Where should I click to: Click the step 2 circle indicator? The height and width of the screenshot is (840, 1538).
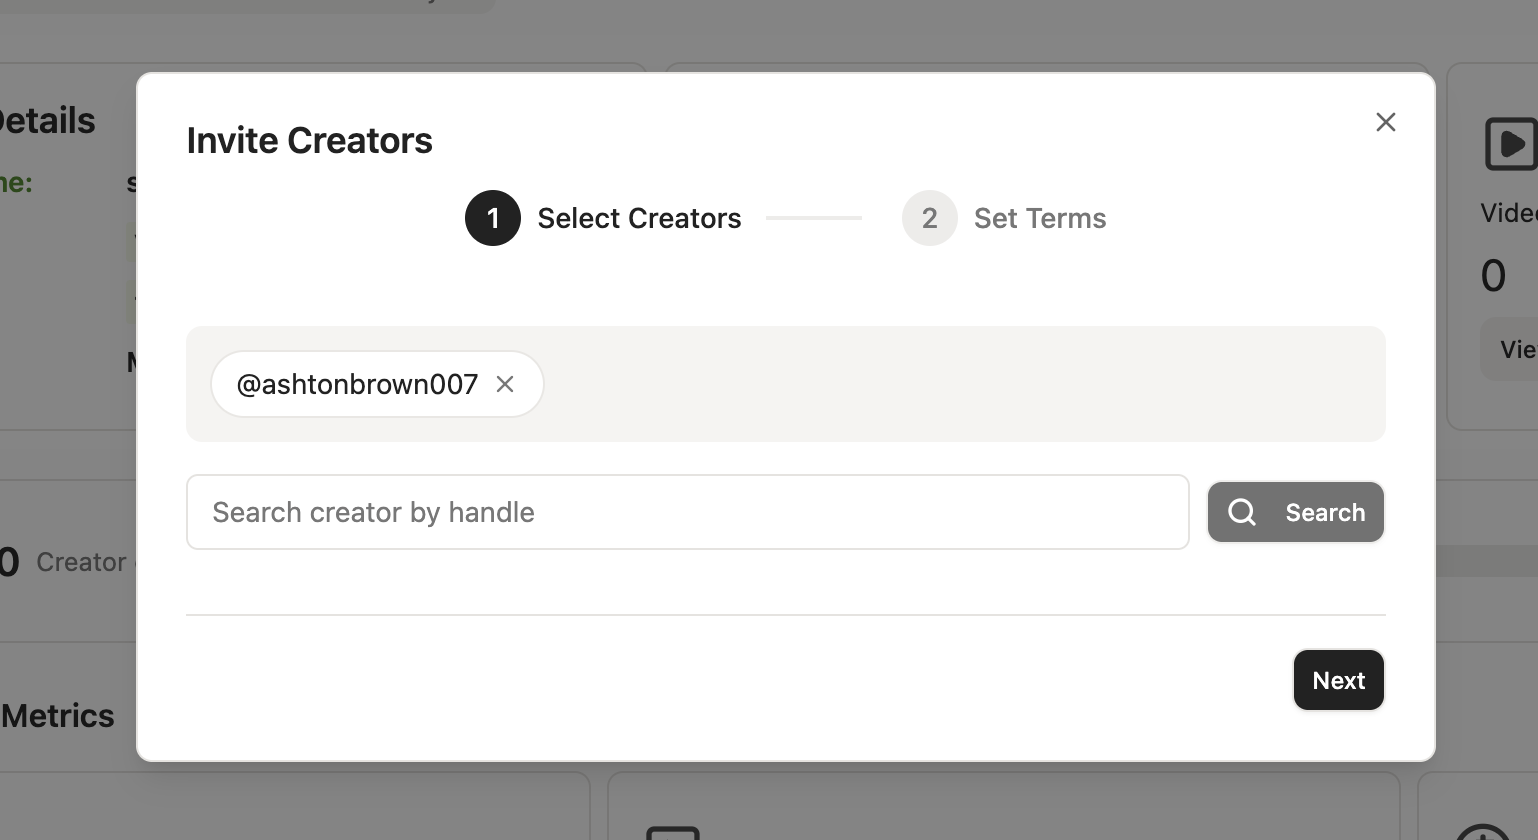pyautogui.click(x=930, y=218)
